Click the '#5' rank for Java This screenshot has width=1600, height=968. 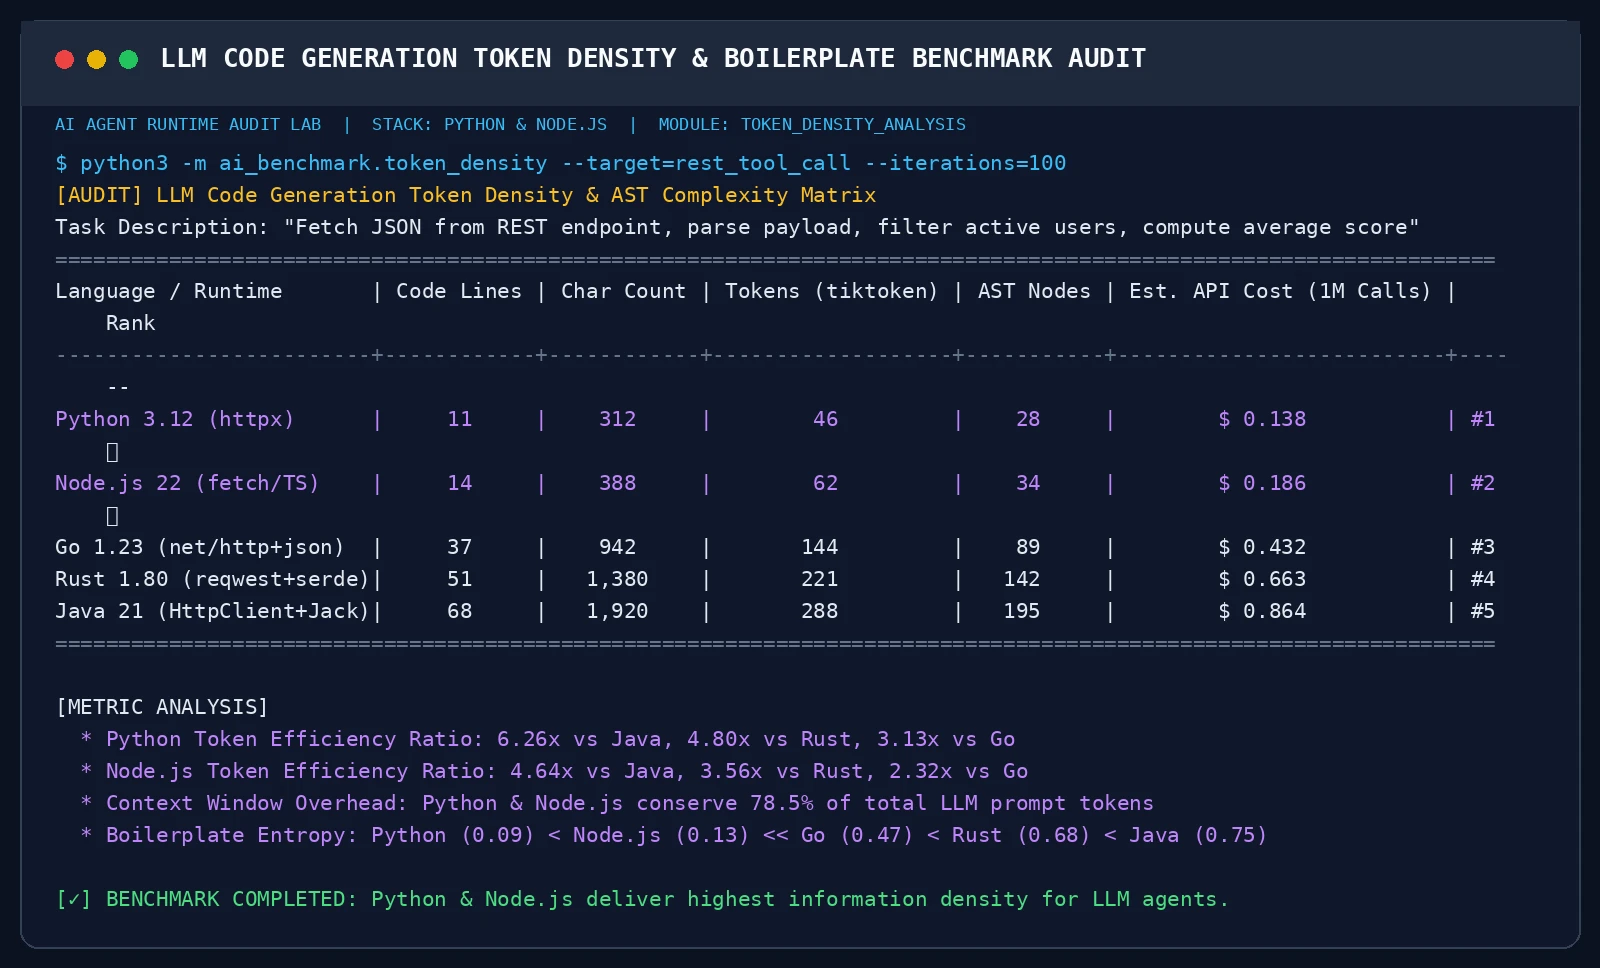coord(1483,611)
